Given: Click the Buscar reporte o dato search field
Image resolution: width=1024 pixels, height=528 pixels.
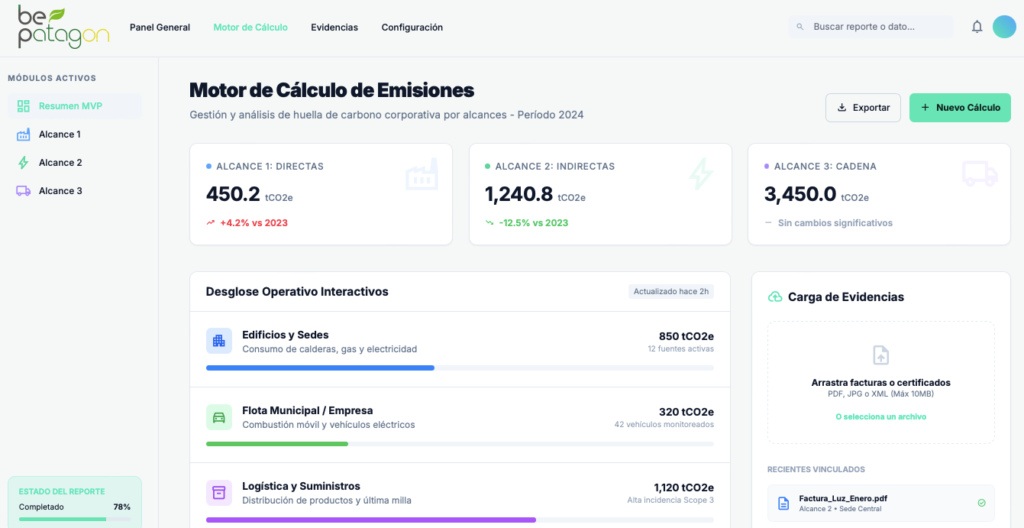Looking at the screenshot, I should click(870, 27).
